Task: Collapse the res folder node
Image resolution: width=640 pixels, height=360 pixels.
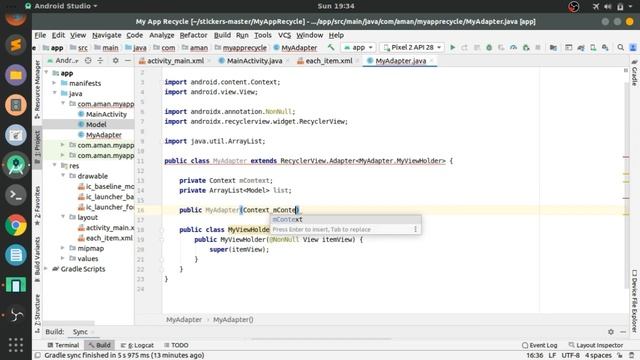Action: (54, 165)
